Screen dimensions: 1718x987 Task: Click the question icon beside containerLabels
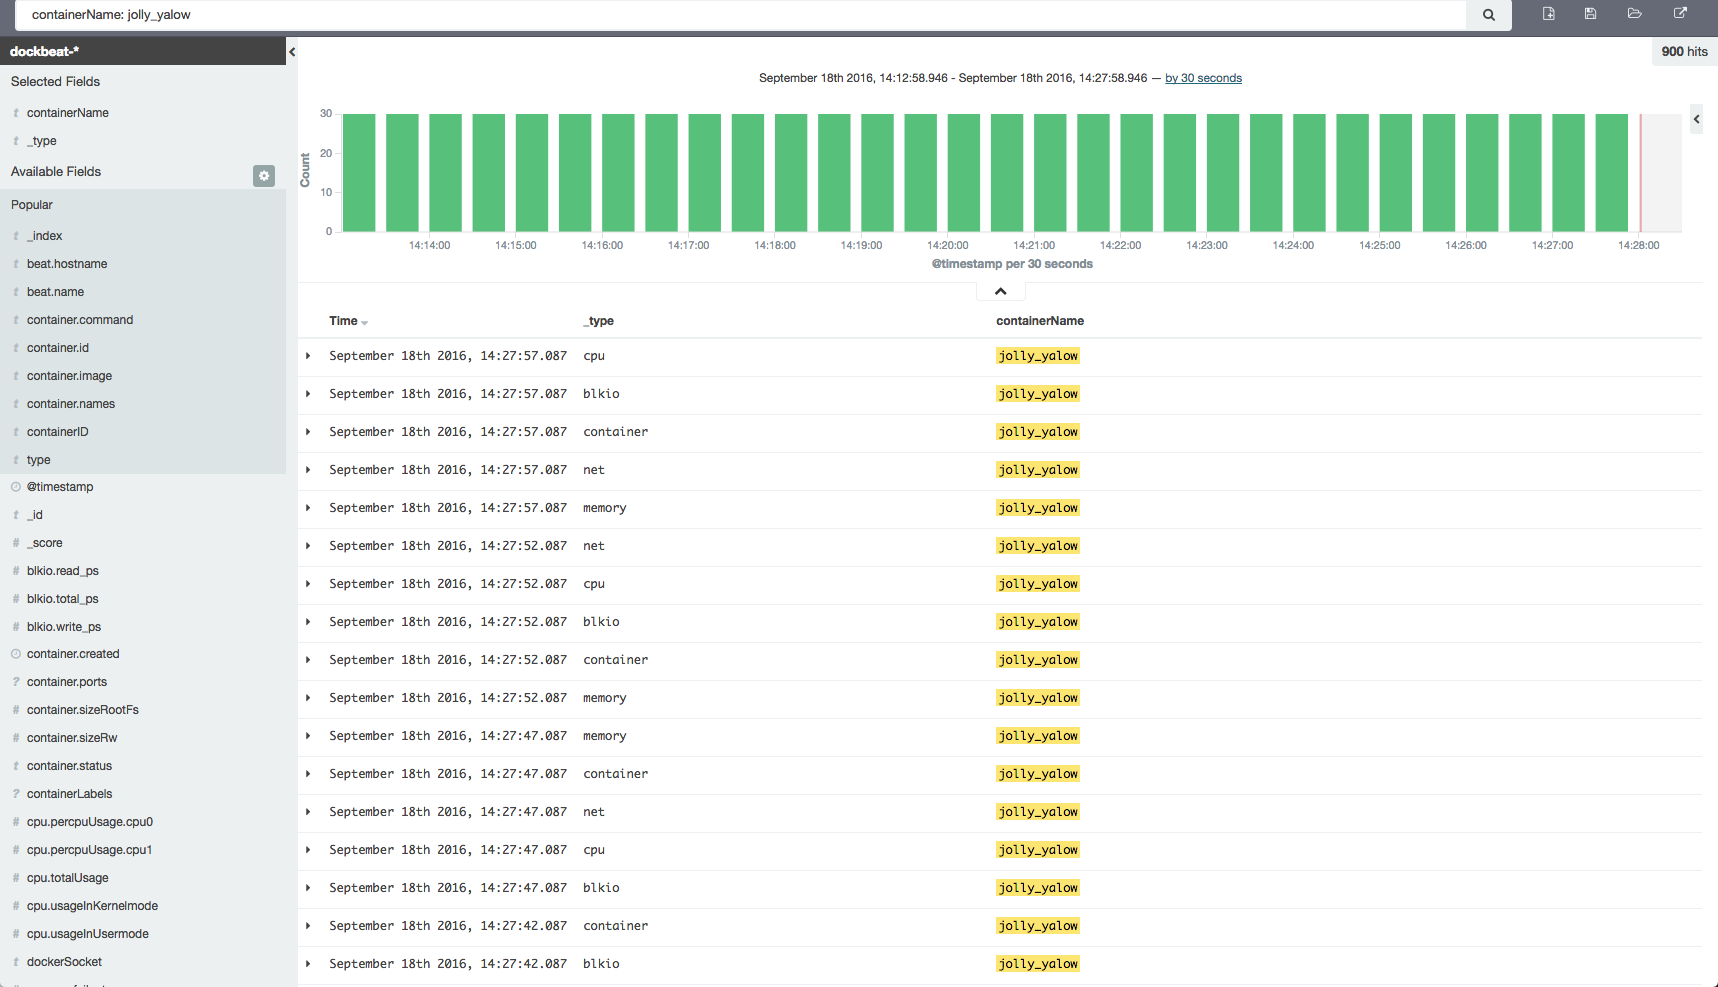16,794
